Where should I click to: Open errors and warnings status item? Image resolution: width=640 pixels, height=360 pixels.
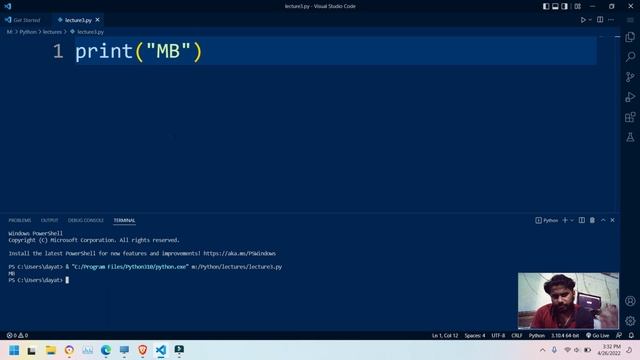pyautogui.click(x=17, y=336)
